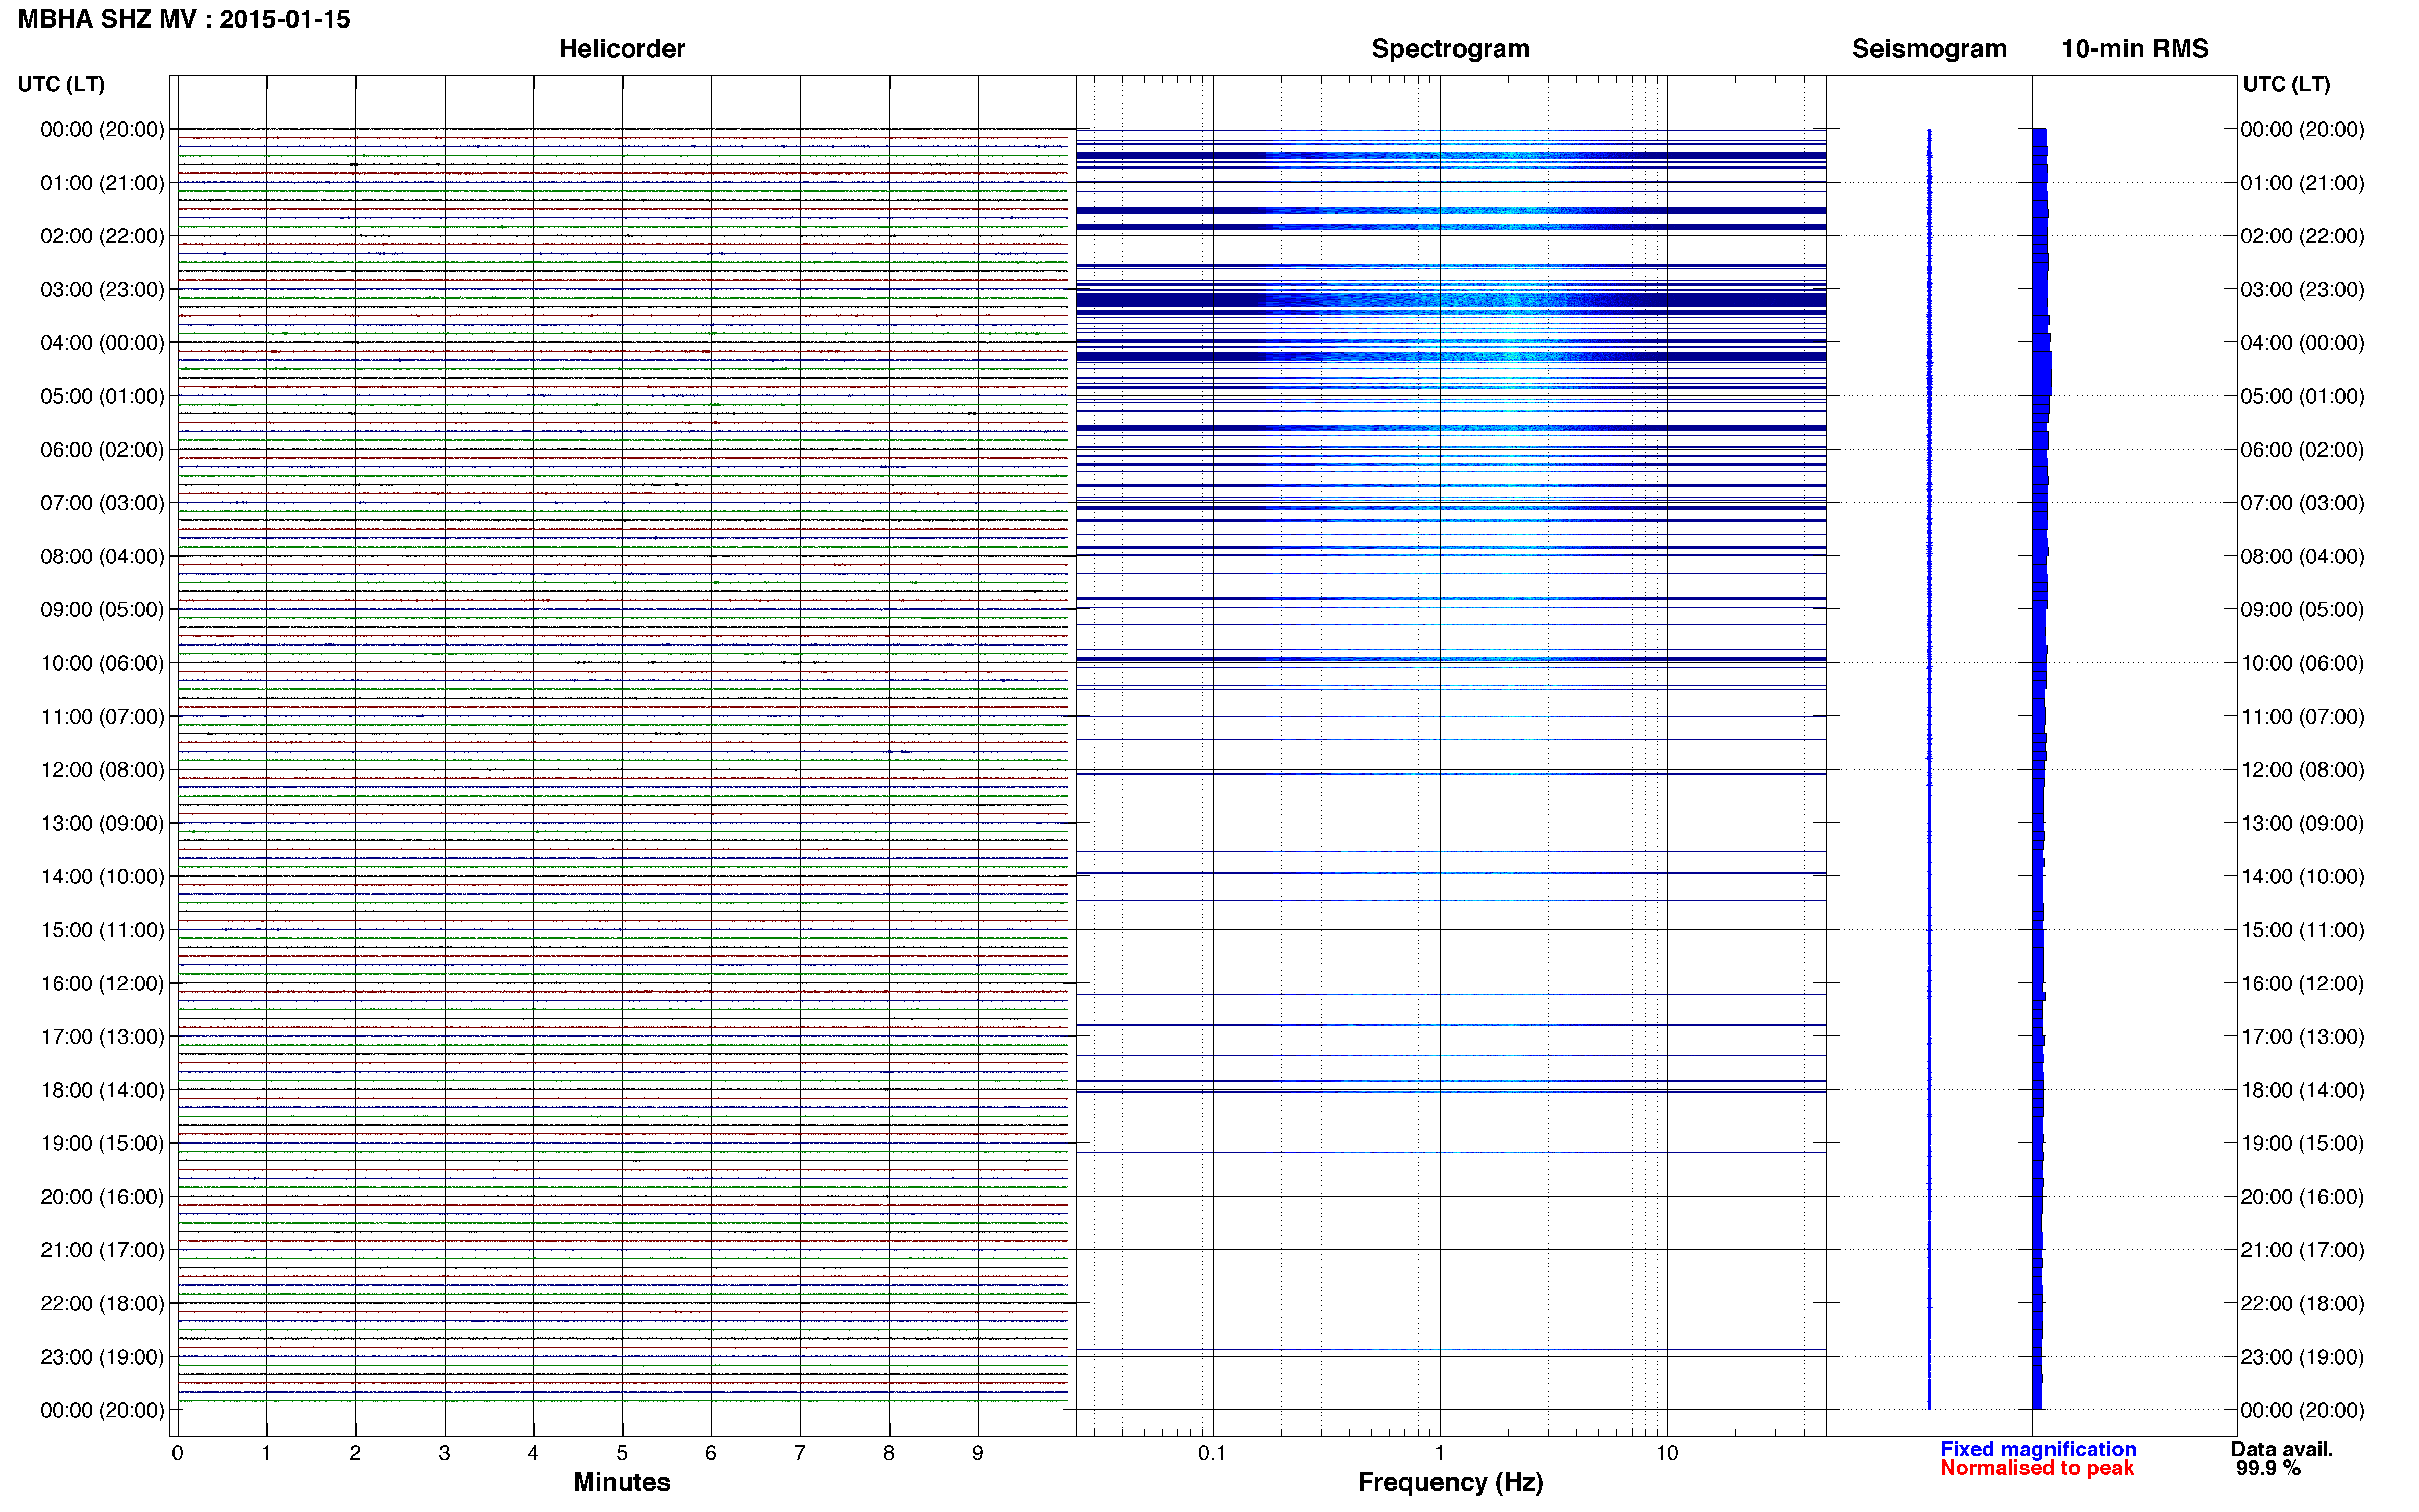
Task: Click '07:00 (03:00)' on the helicorder time axis
Action: tap(102, 503)
